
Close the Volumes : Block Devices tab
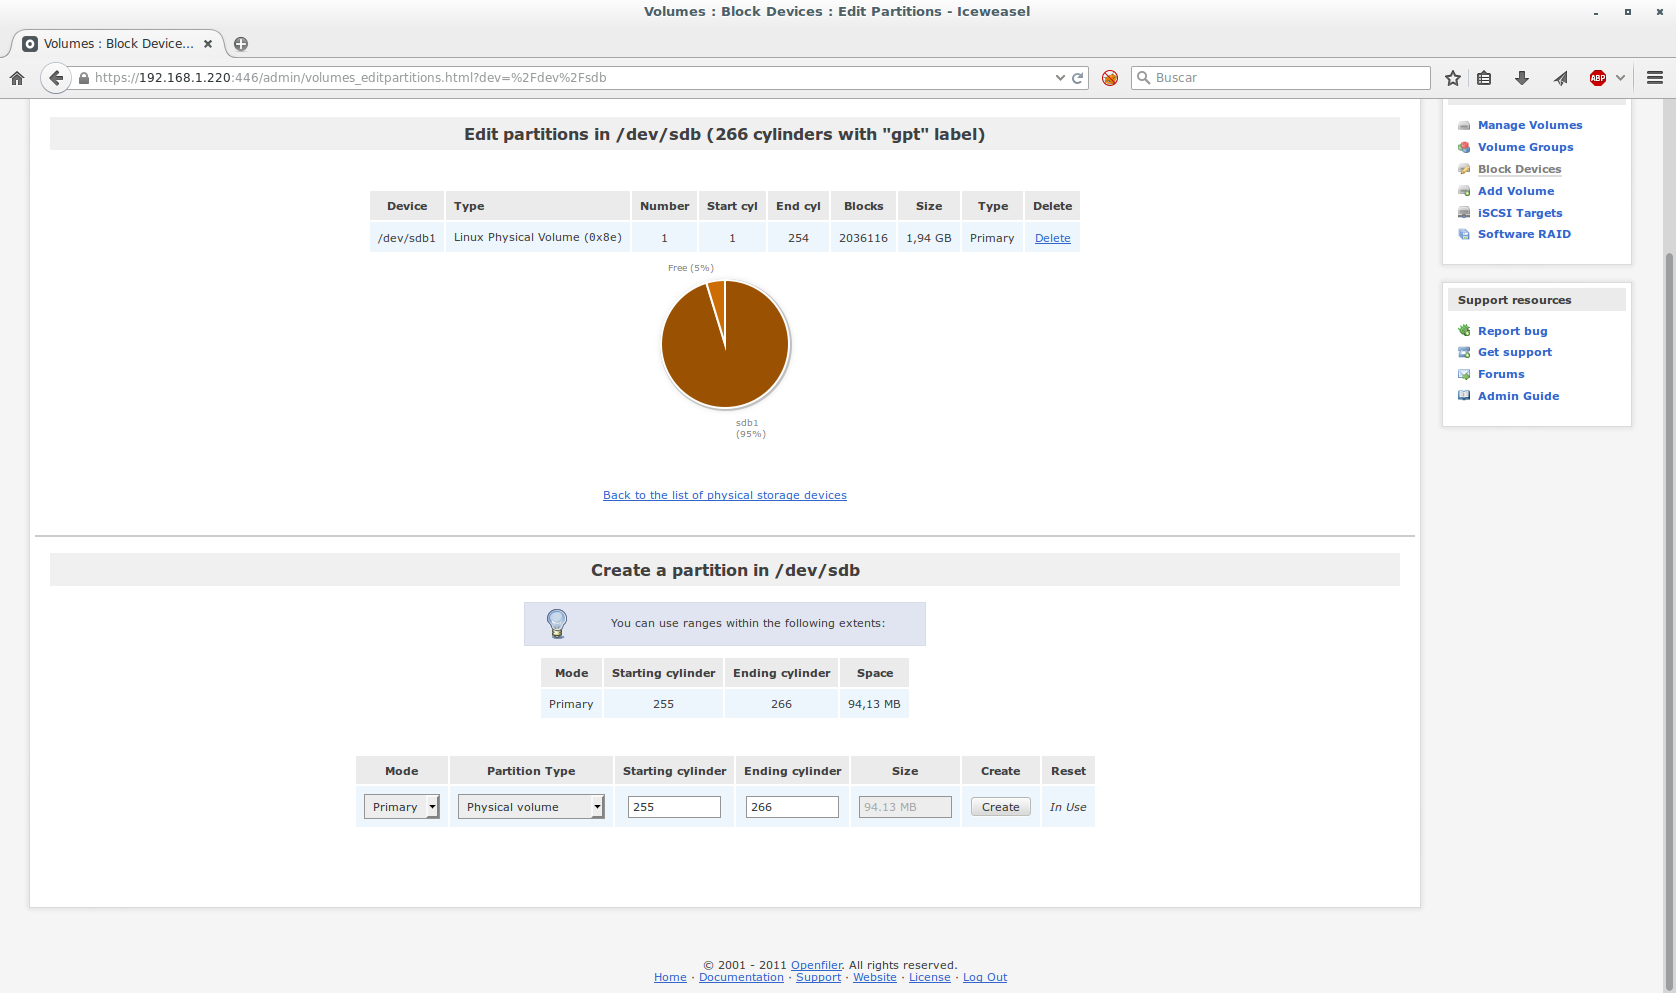(208, 44)
